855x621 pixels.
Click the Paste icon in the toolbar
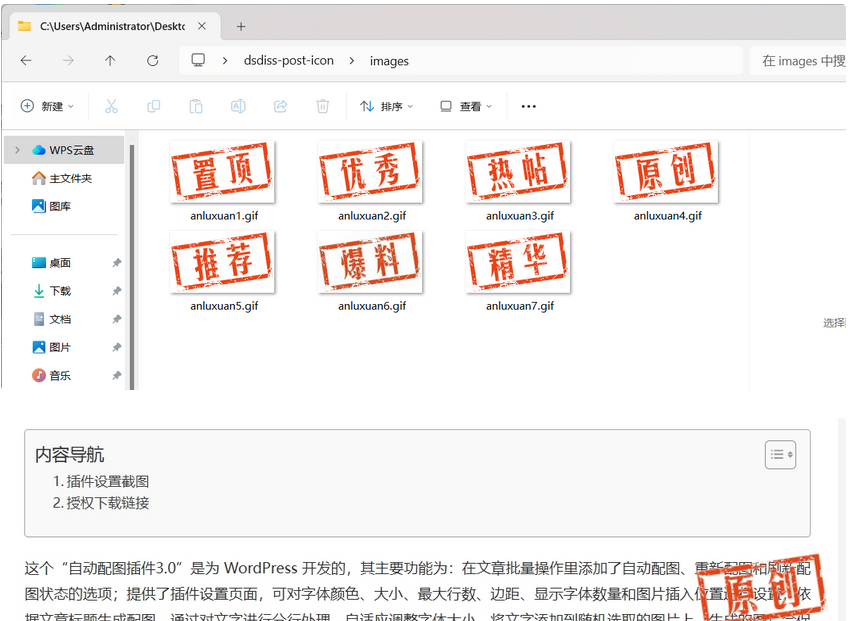(x=195, y=106)
